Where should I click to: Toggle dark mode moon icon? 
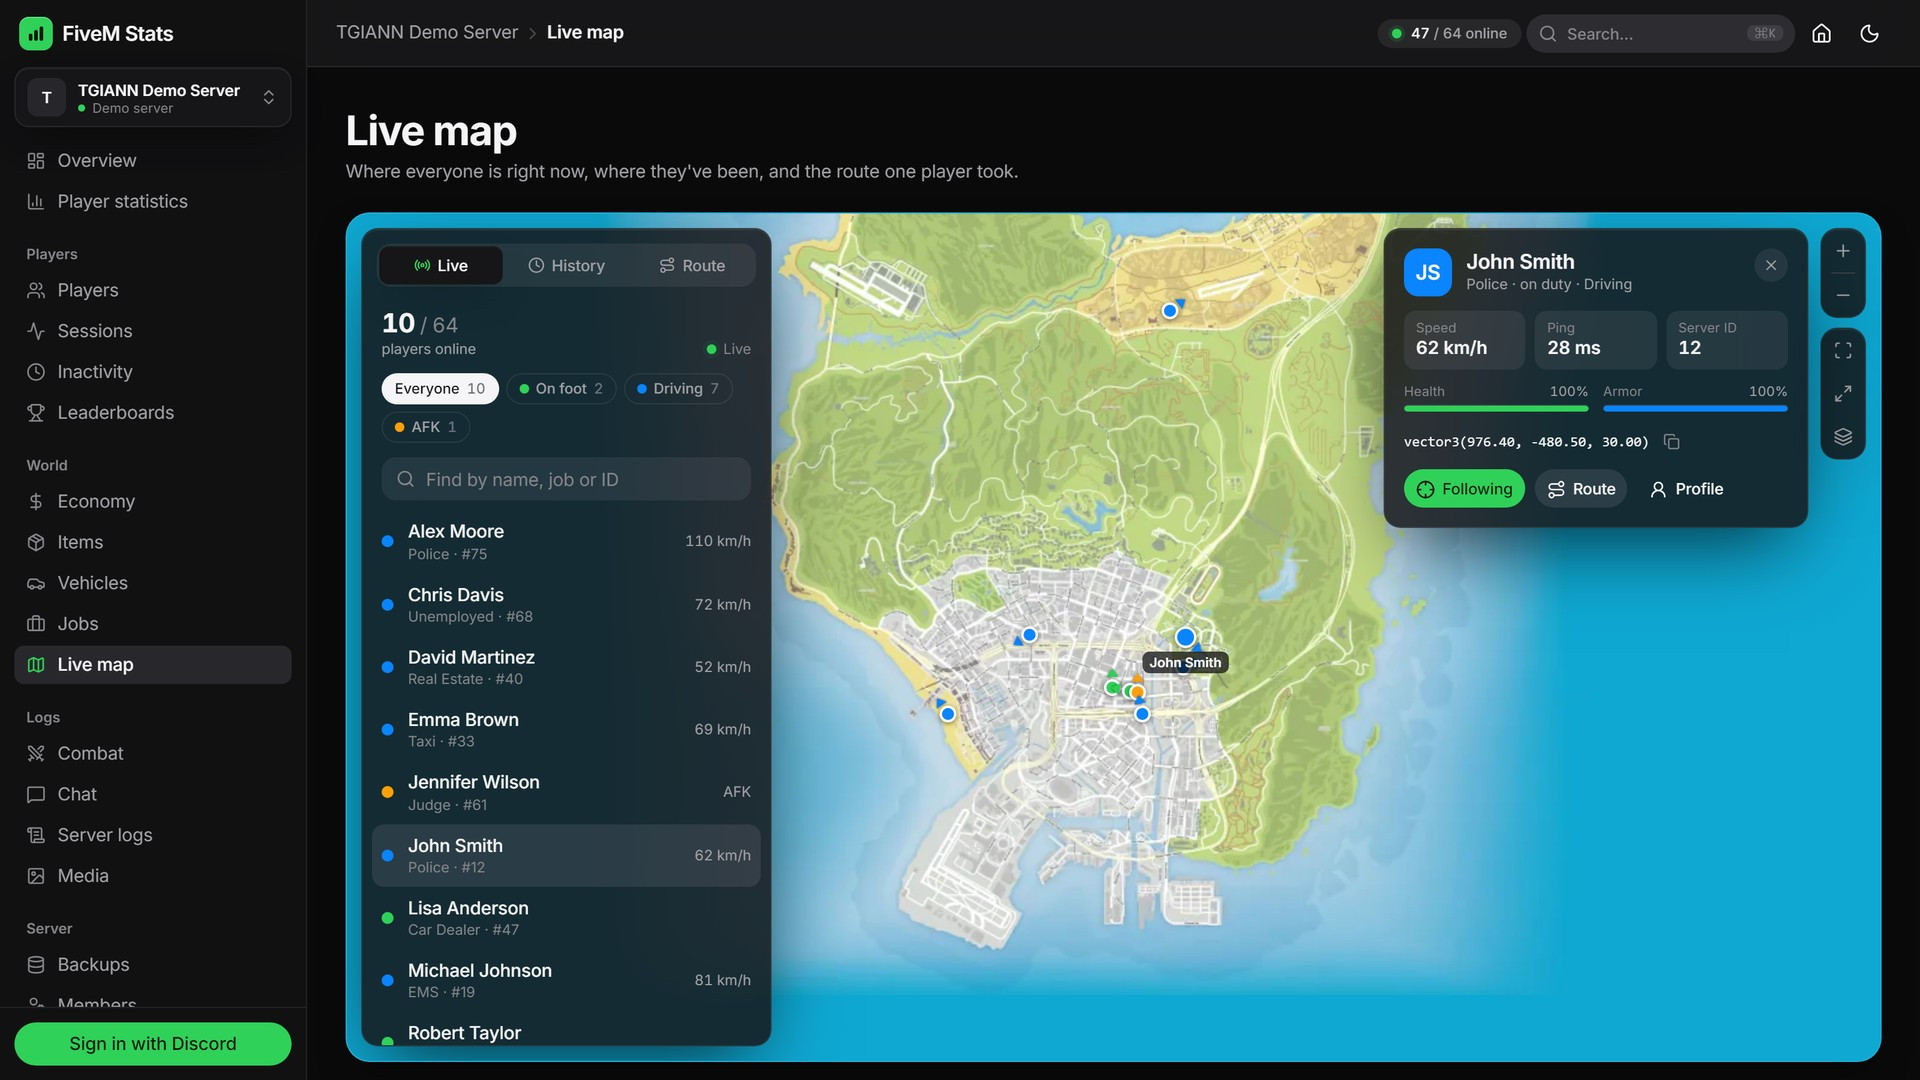[x=1868, y=33]
